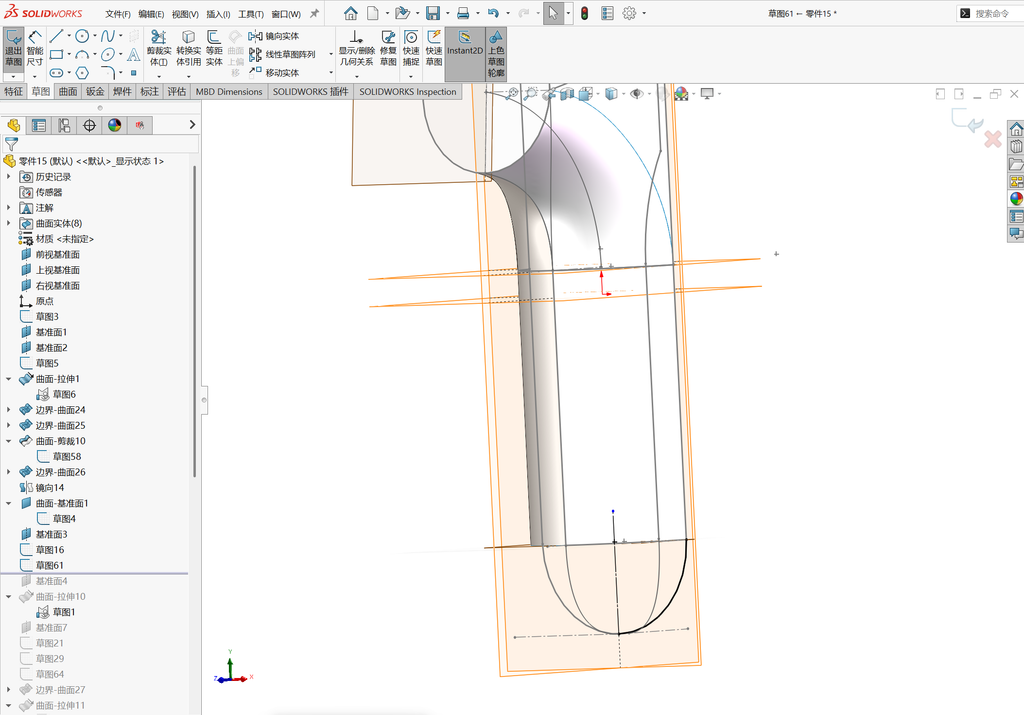Select the Corner Rectangle tool

pyautogui.click(x=56, y=54)
